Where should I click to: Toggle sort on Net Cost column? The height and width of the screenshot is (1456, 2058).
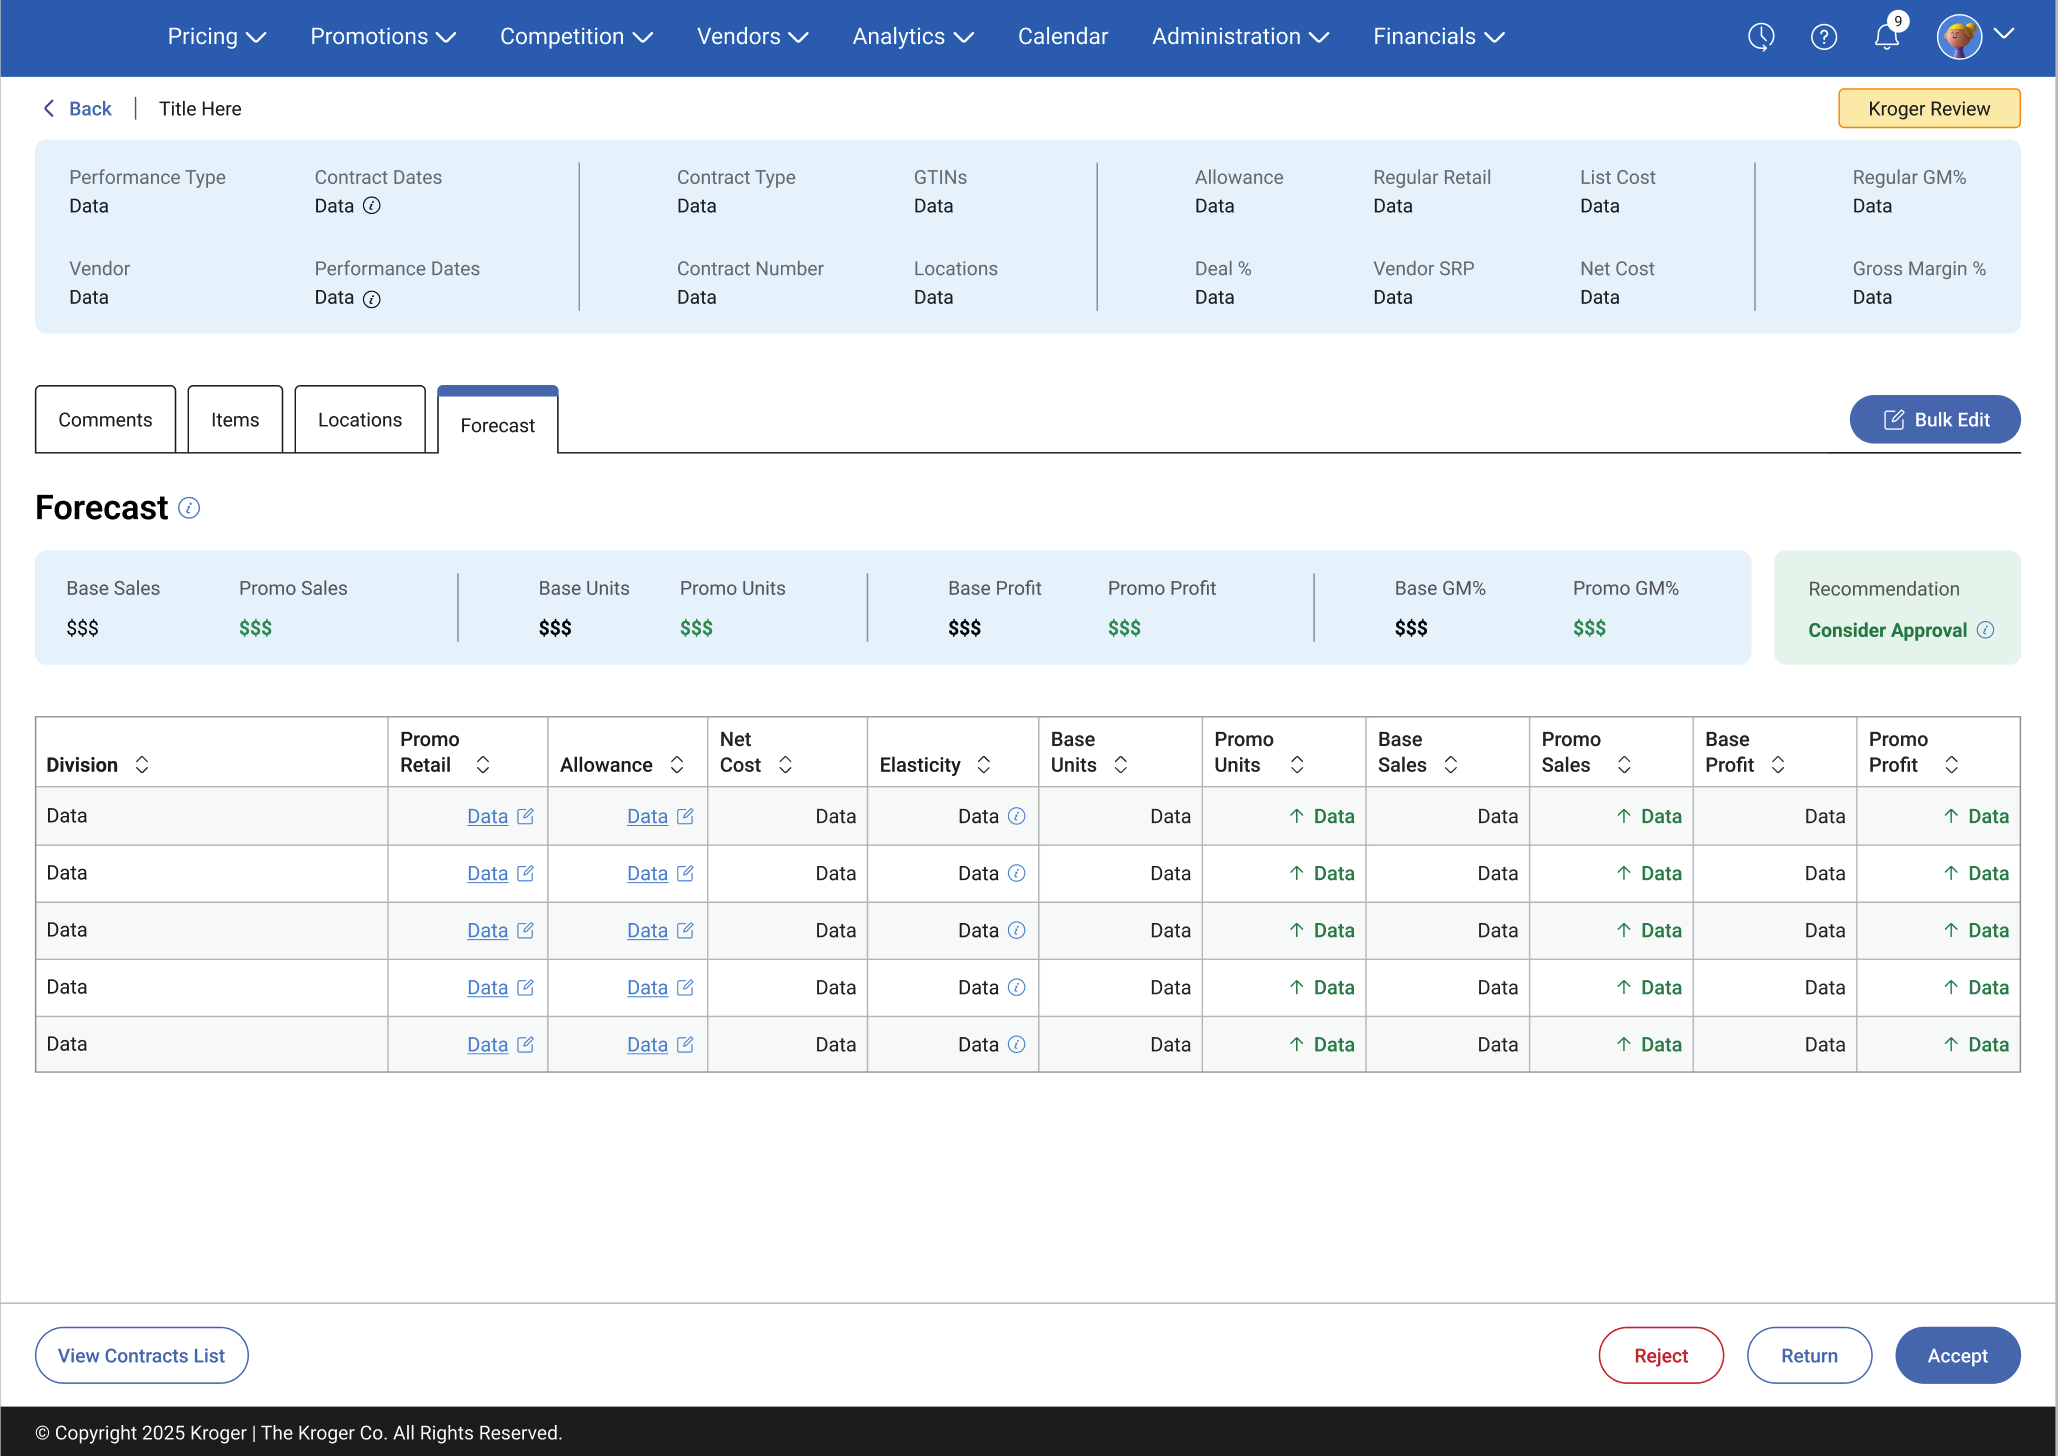click(x=786, y=765)
